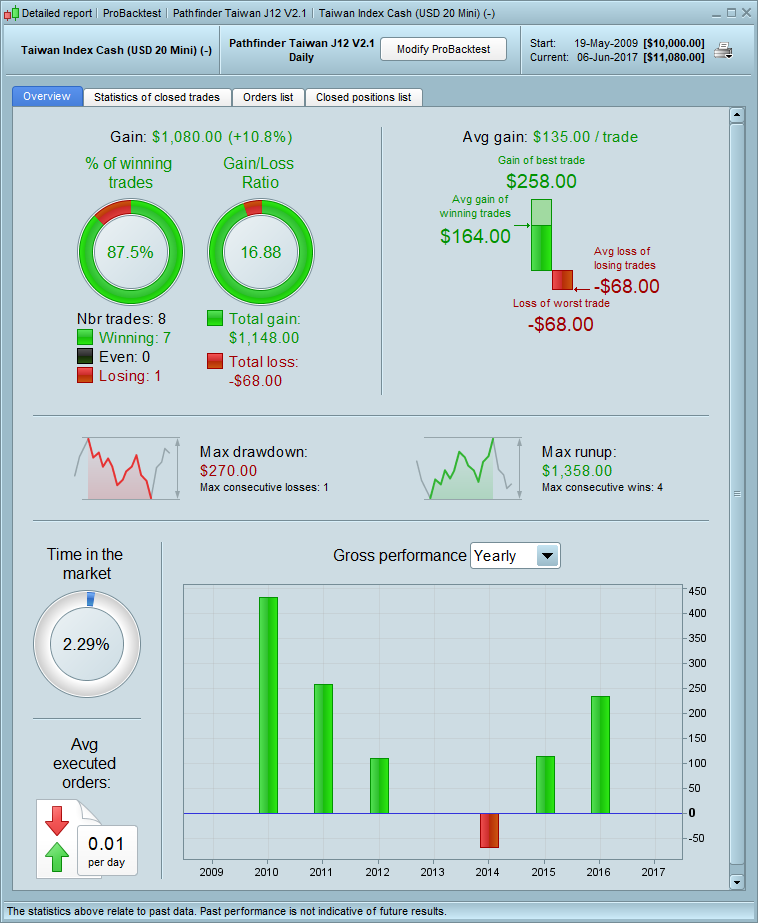Open the Orders list tab

click(268, 97)
